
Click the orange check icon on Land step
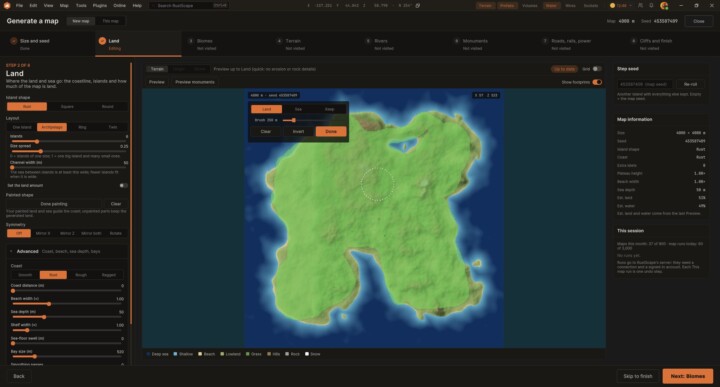[102, 41]
